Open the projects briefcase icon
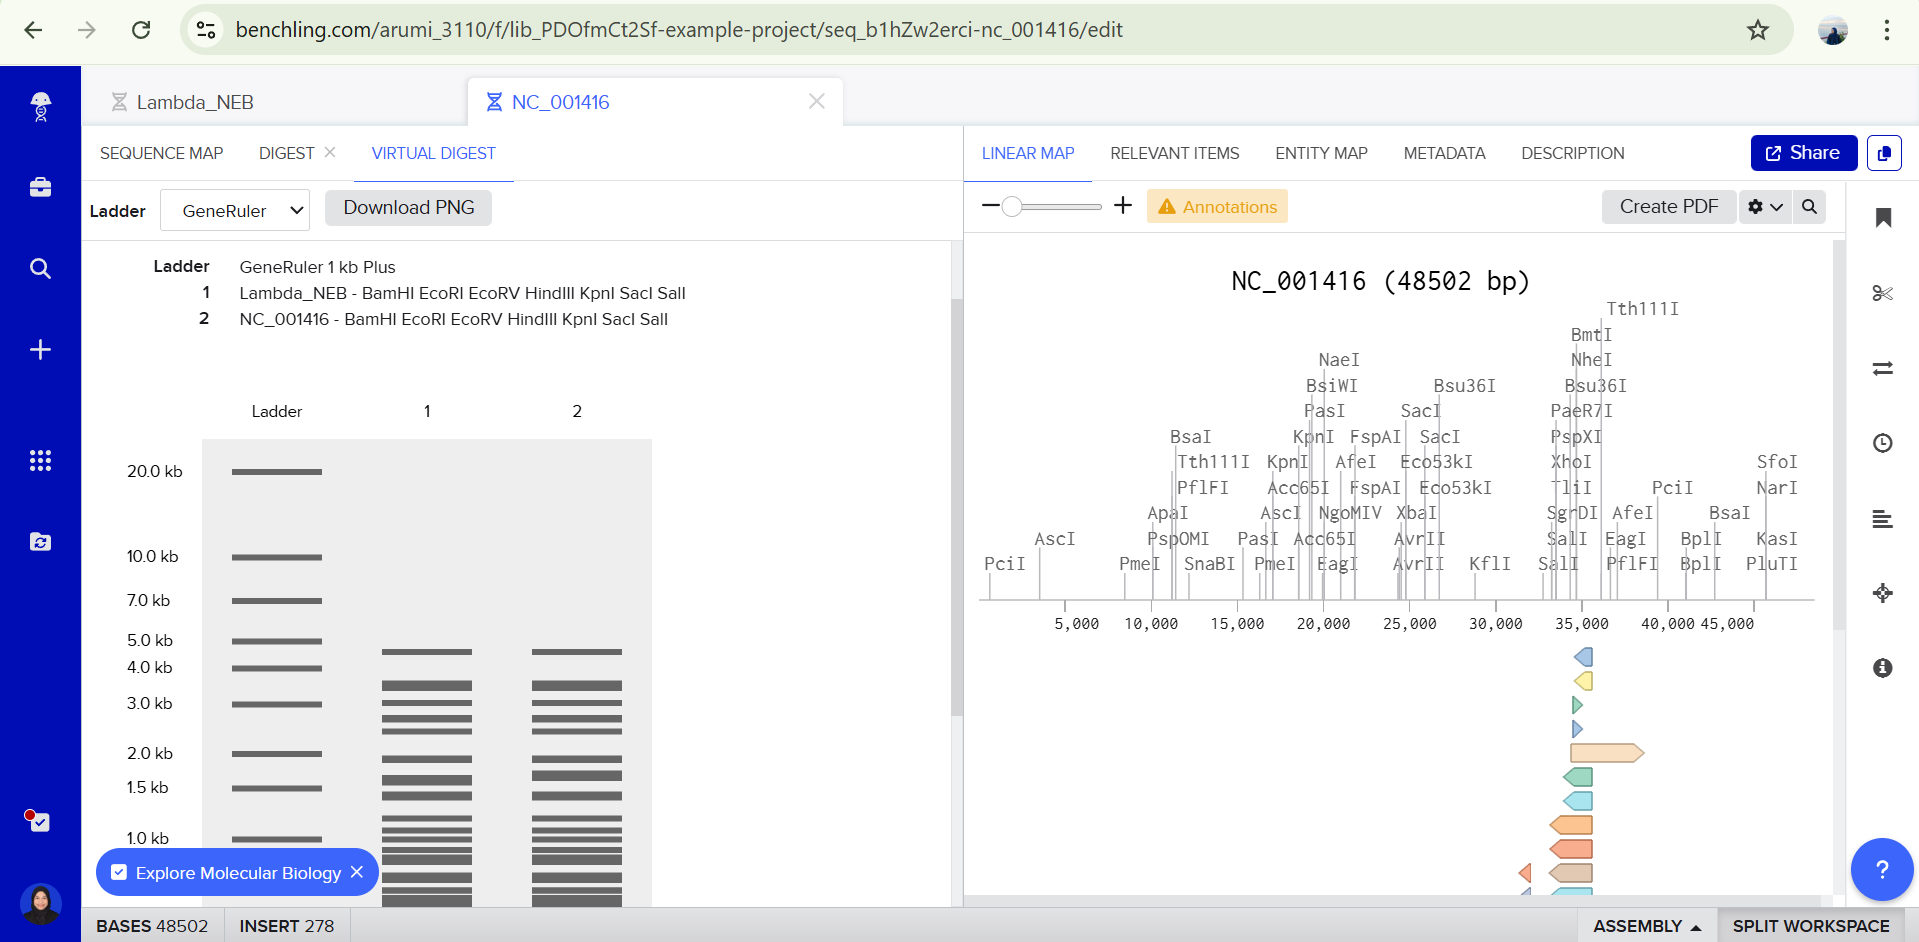1919x942 pixels. pyautogui.click(x=40, y=187)
